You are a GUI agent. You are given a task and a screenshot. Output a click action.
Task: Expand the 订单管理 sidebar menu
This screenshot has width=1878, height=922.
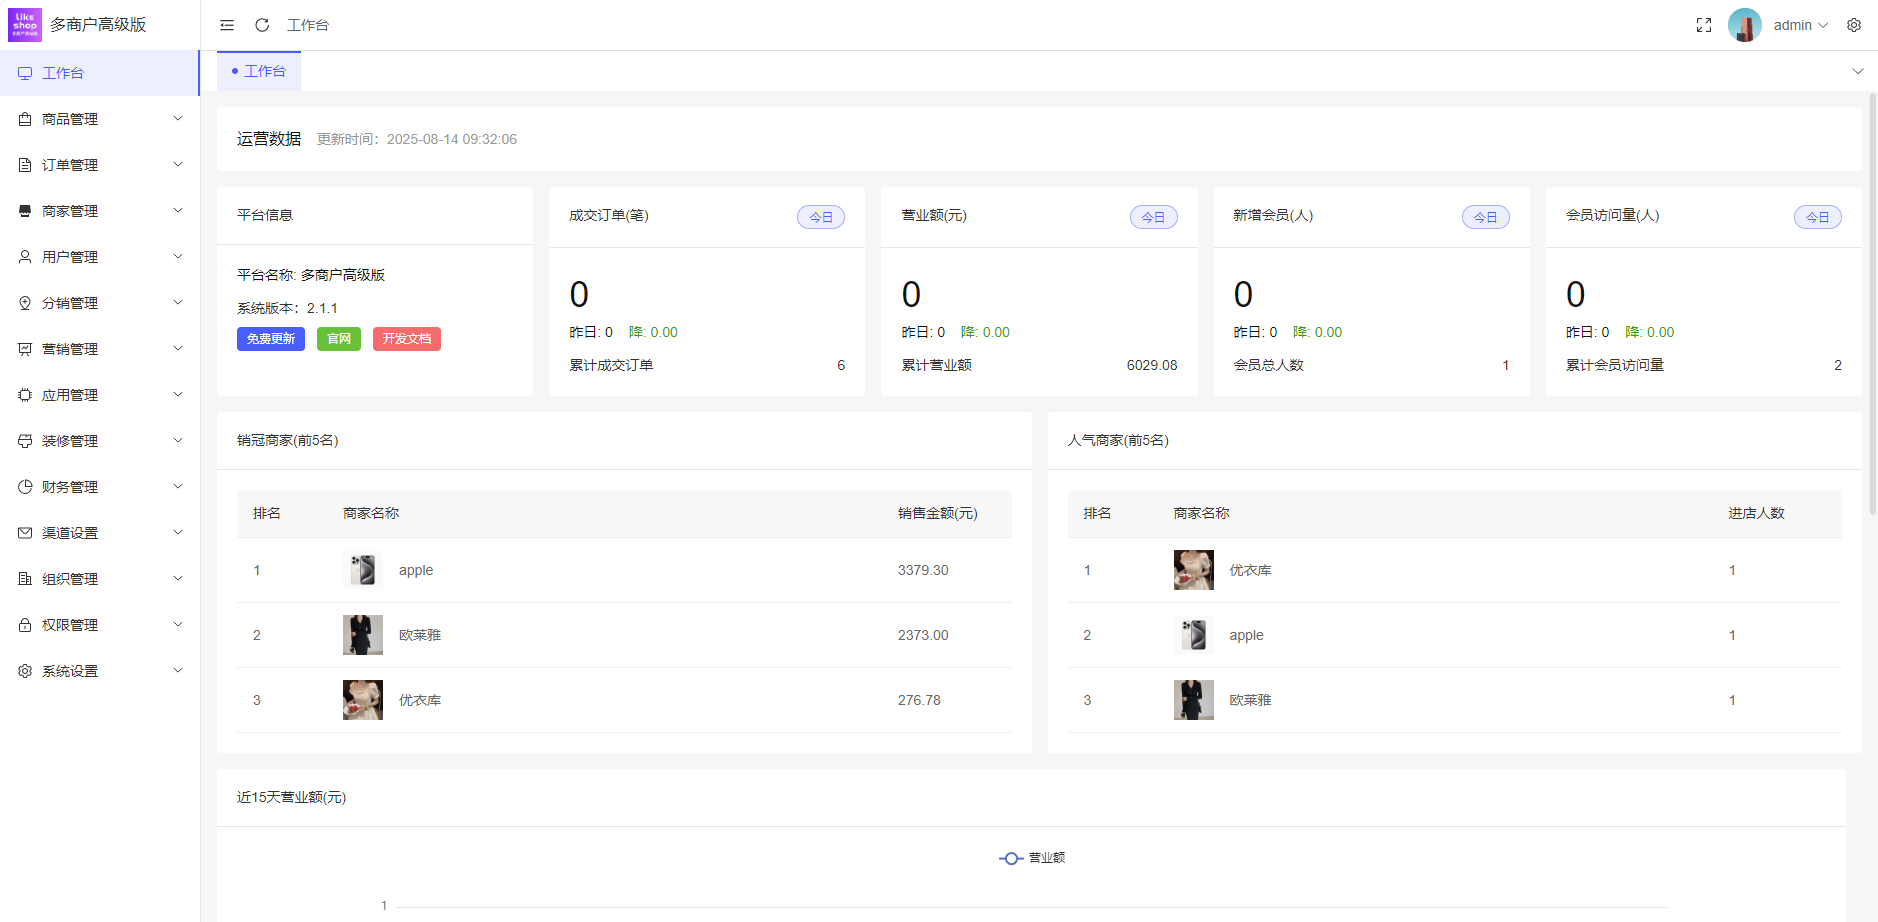click(x=100, y=165)
